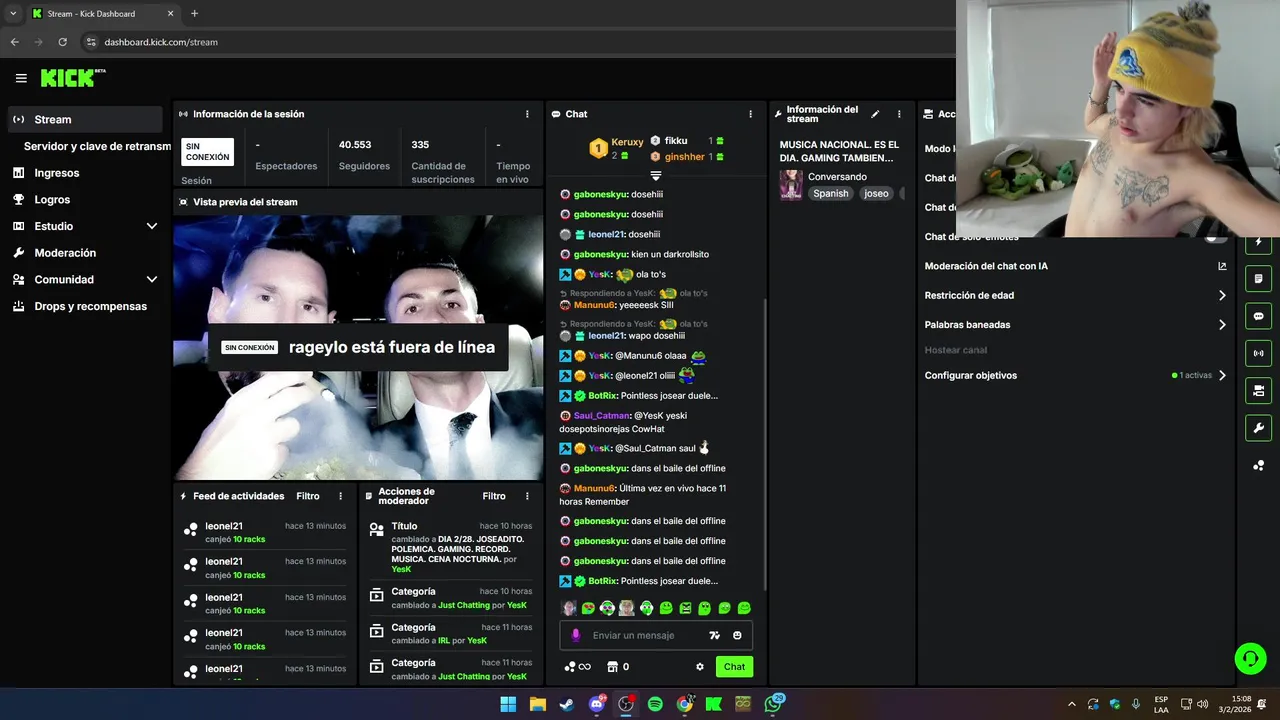The height and width of the screenshot is (720, 1280).
Task: Open the Chat panel options menu
Action: pyautogui.click(x=751, y=114)
